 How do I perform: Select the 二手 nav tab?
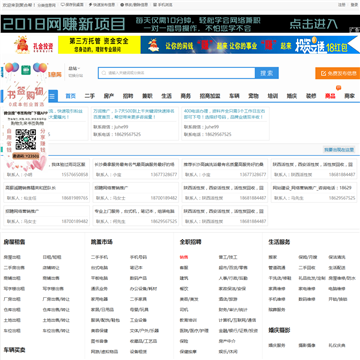pos(90,96)
